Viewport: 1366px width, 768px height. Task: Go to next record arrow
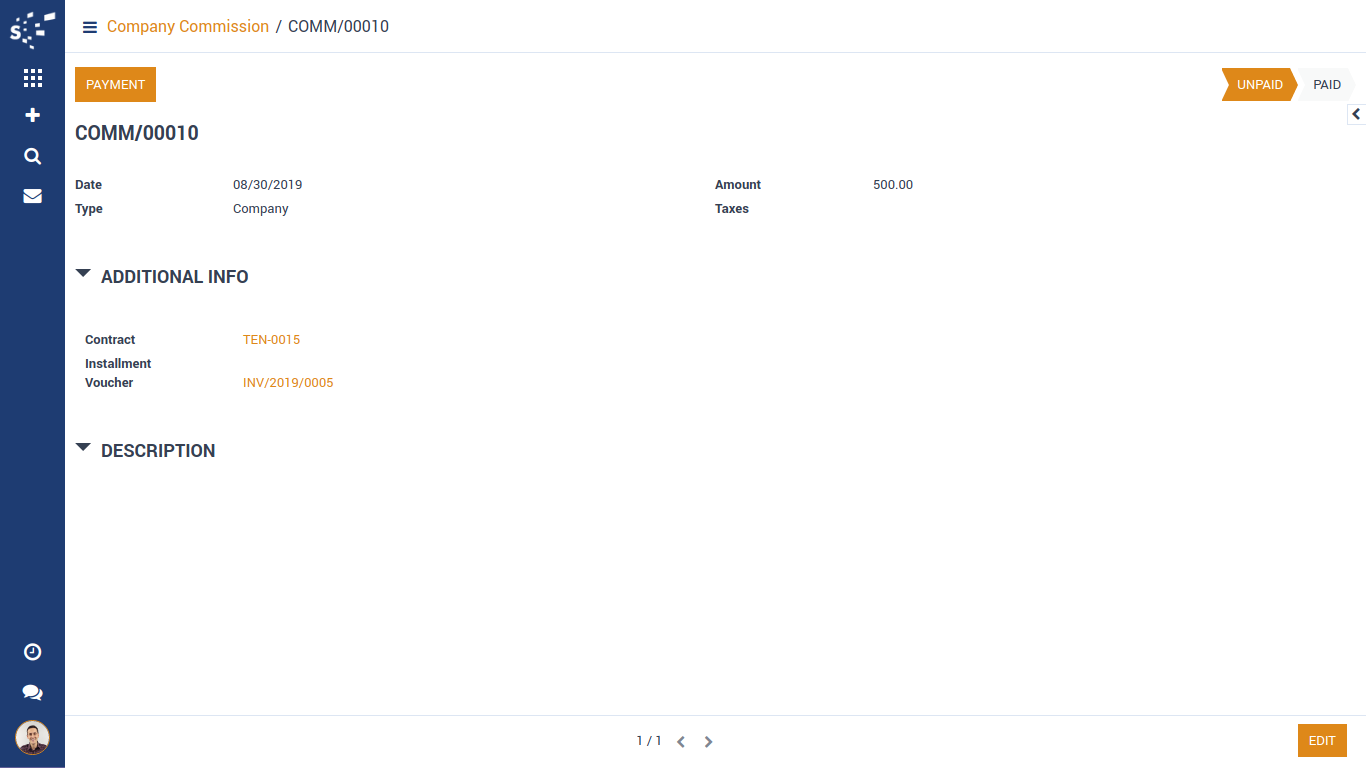point(708,742)
